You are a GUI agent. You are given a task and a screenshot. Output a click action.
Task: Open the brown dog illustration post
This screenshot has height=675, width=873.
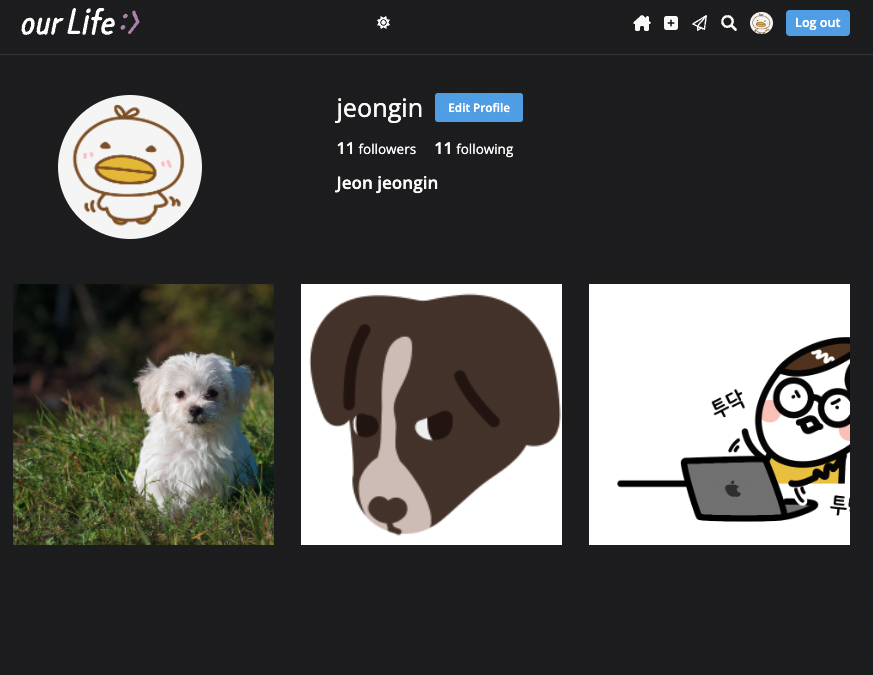[x=431, y=414]
